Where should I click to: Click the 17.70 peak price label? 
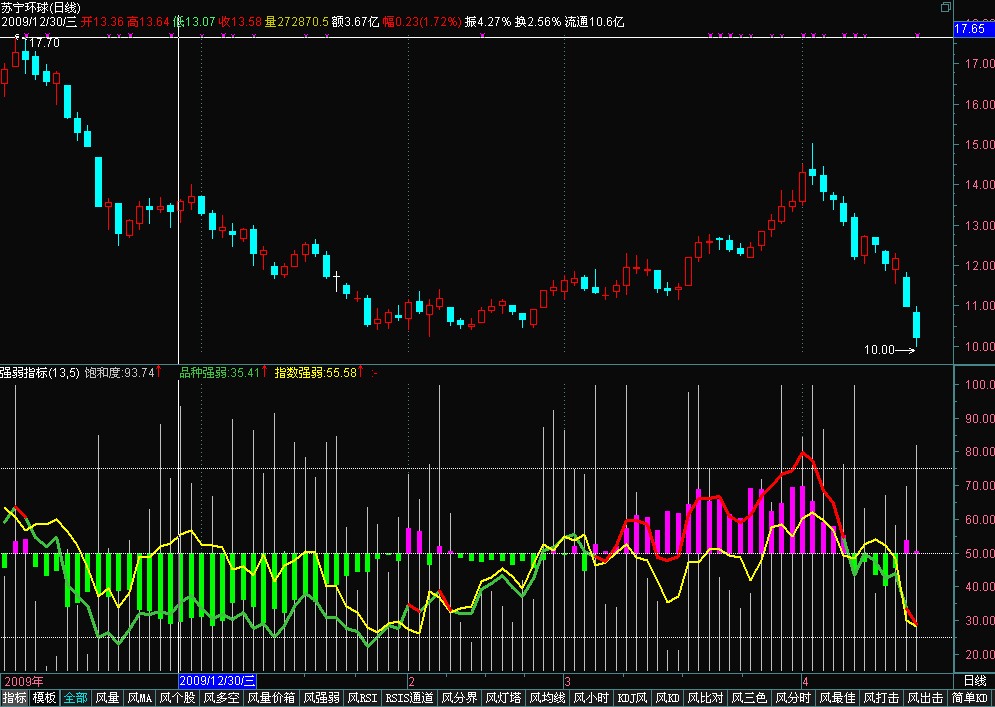(x=44, y=43)
